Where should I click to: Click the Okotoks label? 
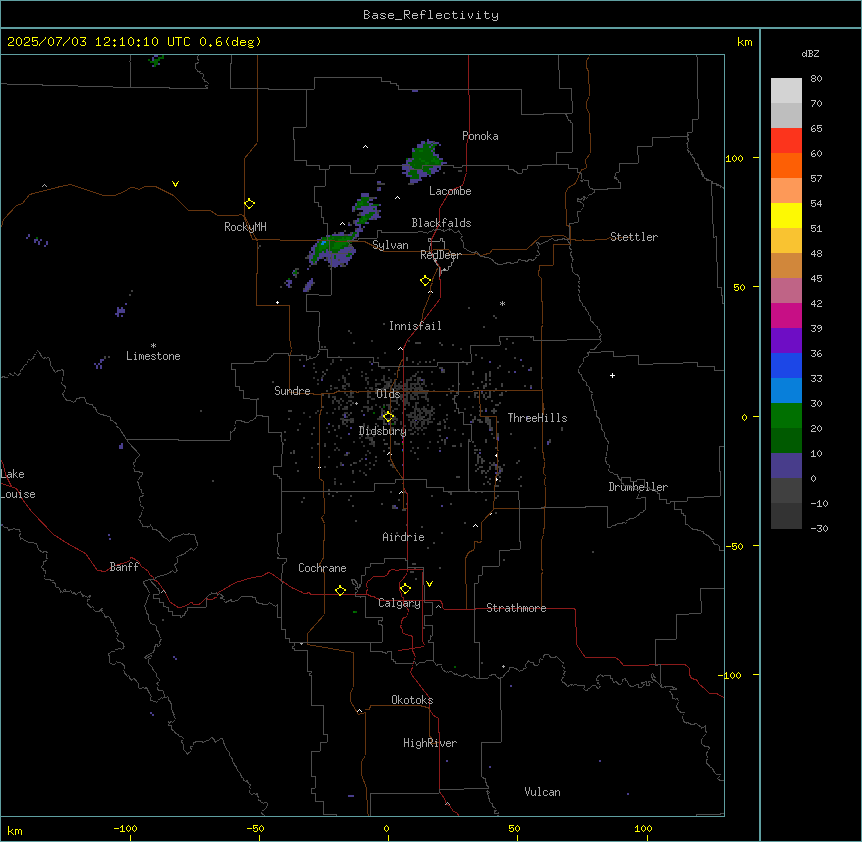412,700
